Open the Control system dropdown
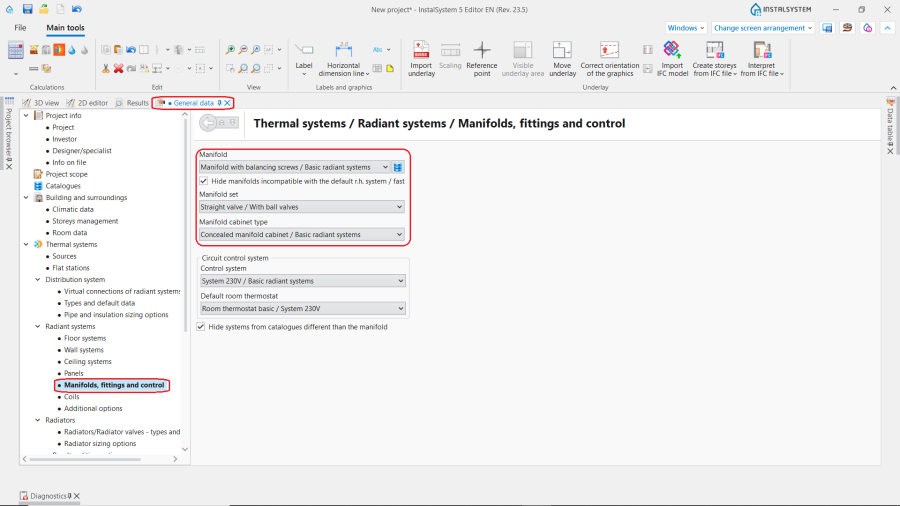 coord(302,281)
